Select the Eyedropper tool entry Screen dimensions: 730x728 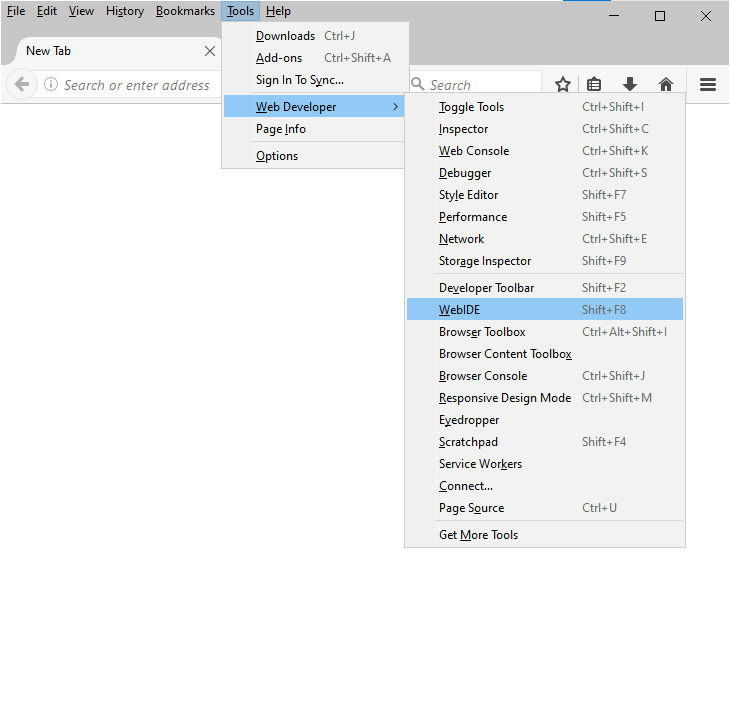click(545, 420)
